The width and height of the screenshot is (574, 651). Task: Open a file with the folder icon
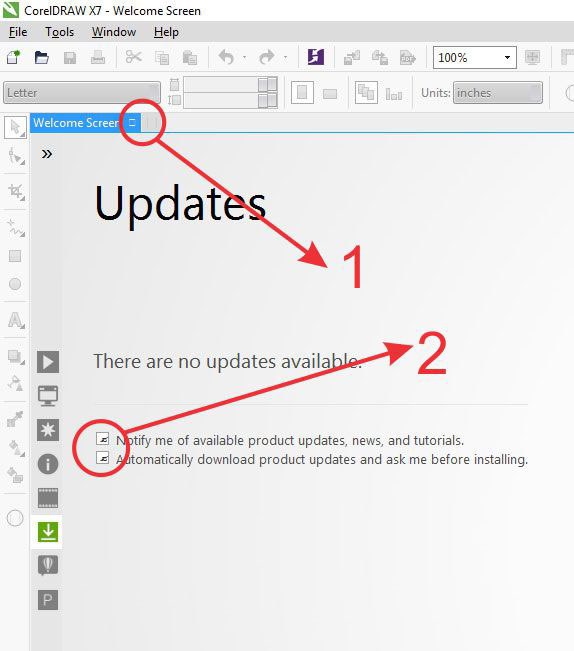pyautogui.click(x=42, y=57)
